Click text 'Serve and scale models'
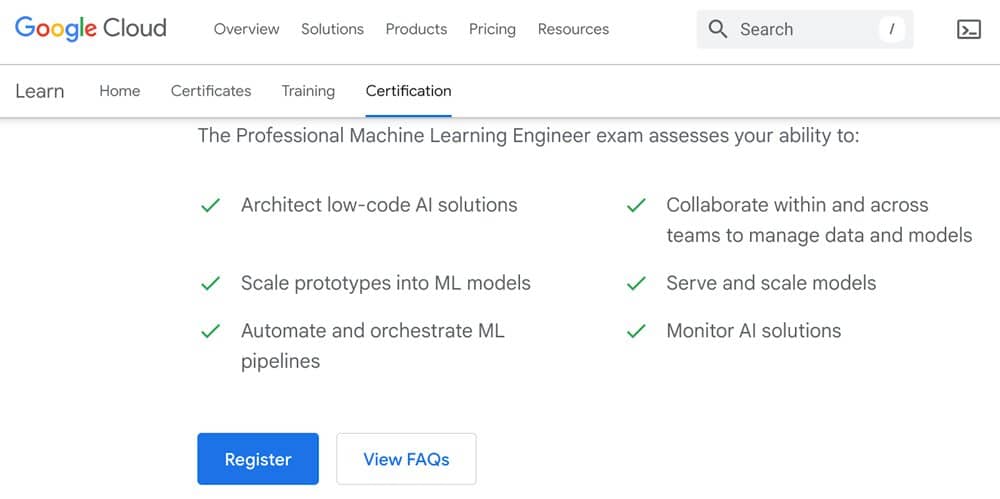 click(x=771, y=283)
